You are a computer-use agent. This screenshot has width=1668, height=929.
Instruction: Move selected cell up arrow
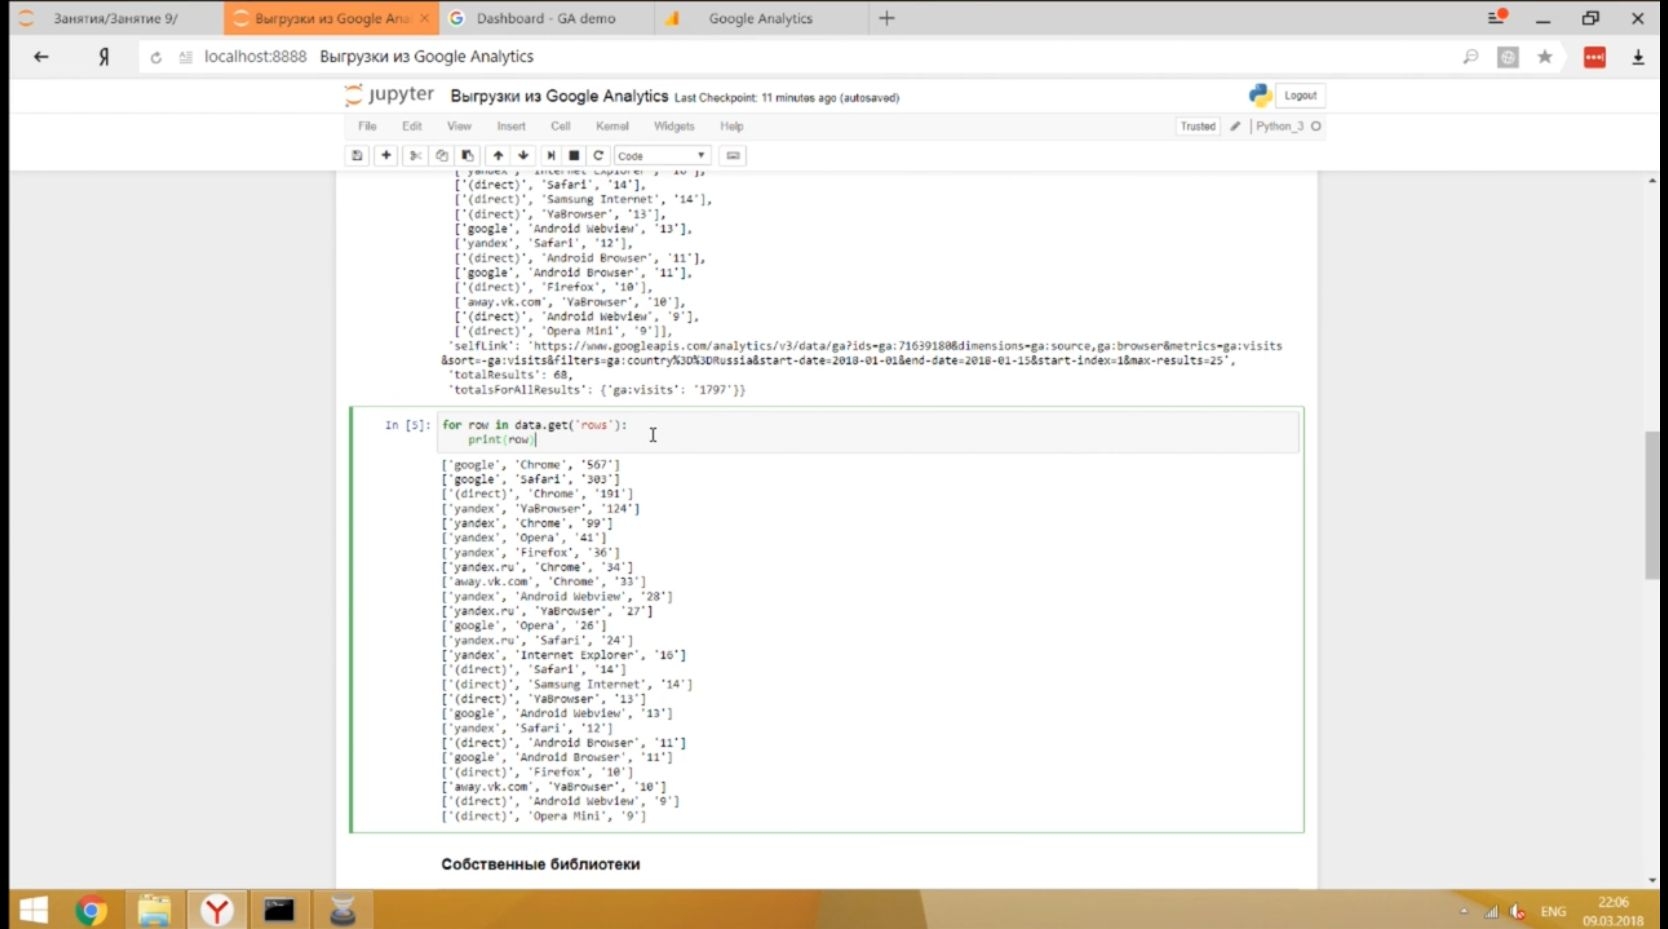[498, 156]
